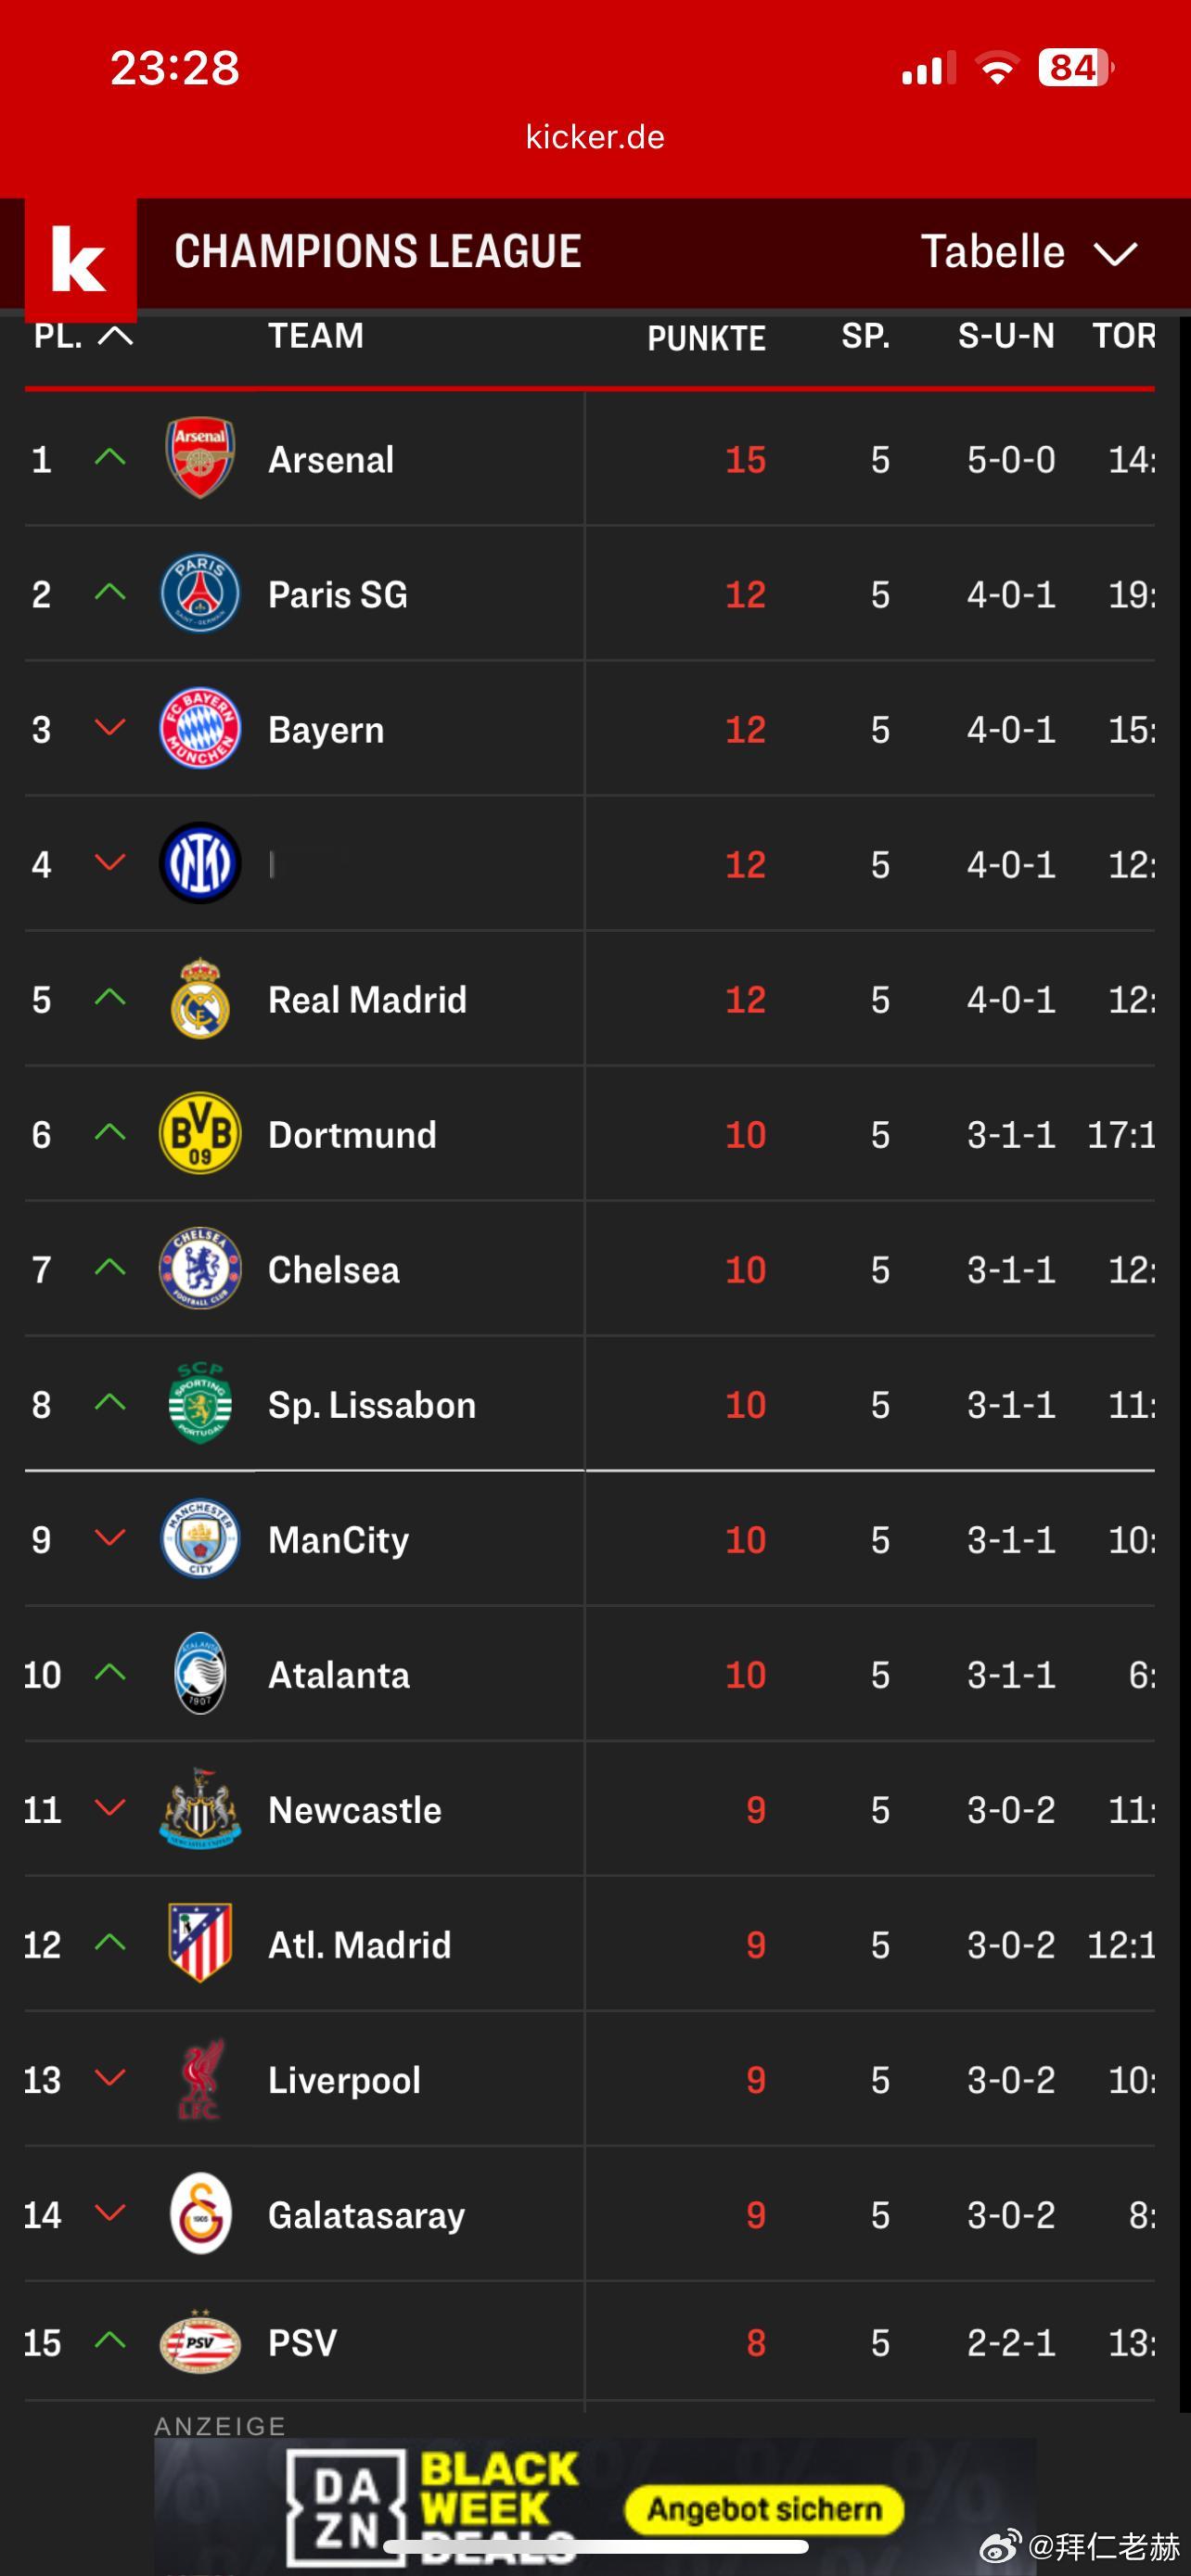Viewport: 1191px width, 2576px height.
Task: Toggle the PL. sort arrow
Action: [116, 336]
